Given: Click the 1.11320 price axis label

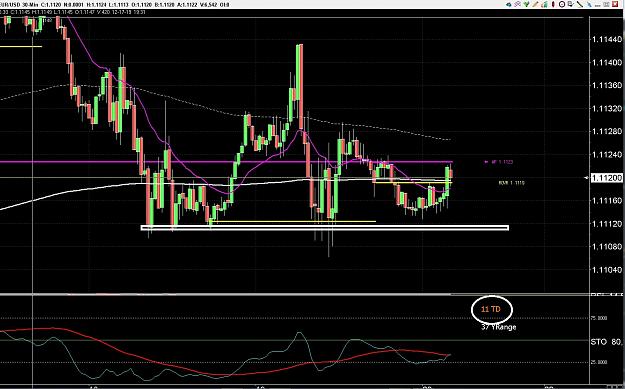Looking at the screenshot, I should [x=607, y=108].
